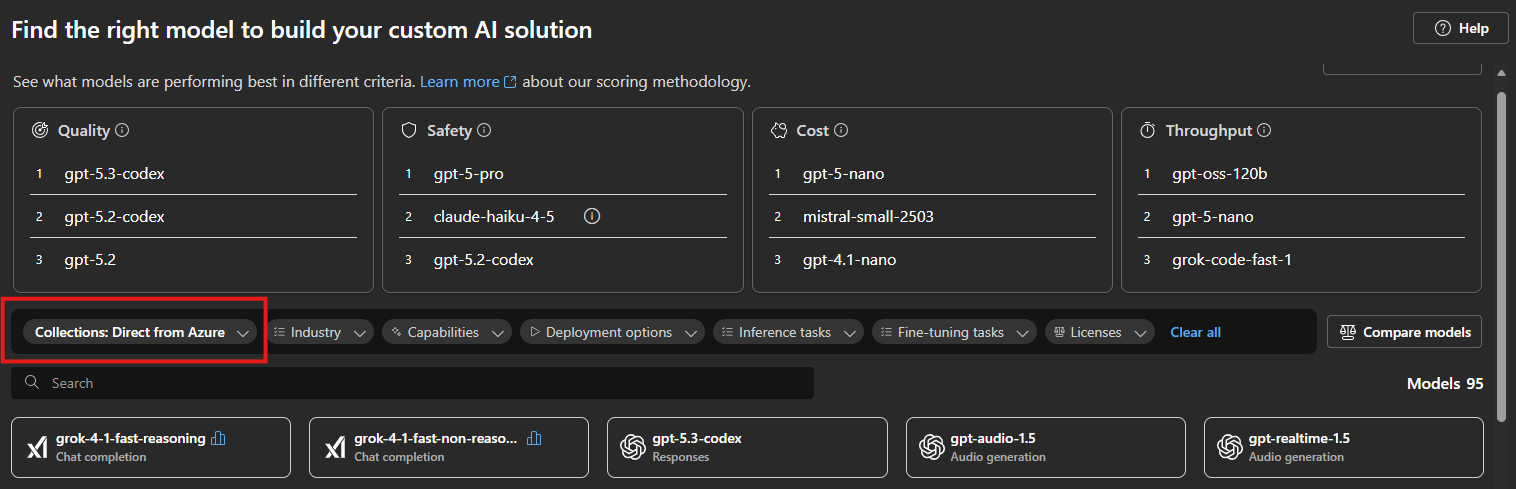Open the Inference tasks filter
Viewport: 1516px width, 489px height.
[788, 332]
